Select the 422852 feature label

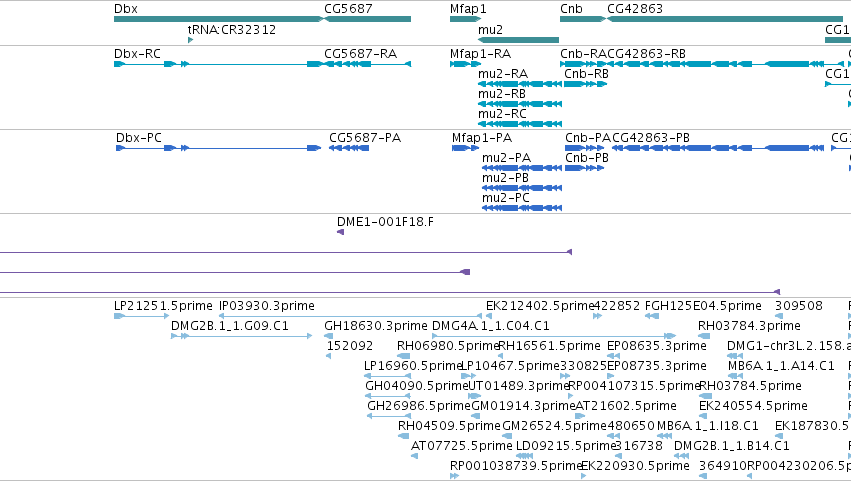pyautogui.click(x=617, y=306)
